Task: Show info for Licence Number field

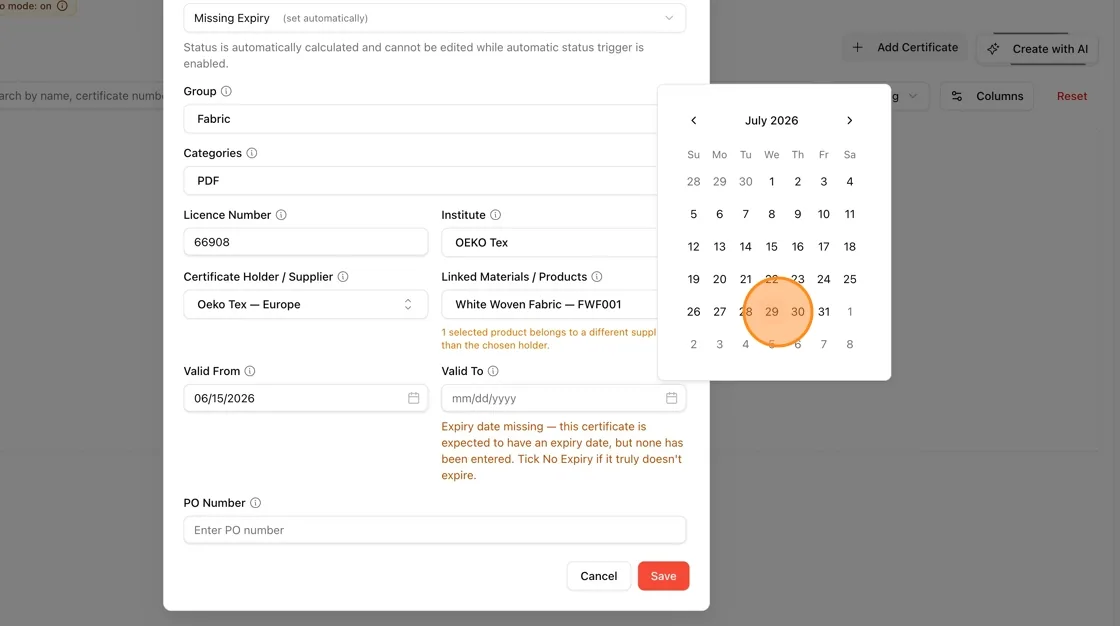Action: (x=281, y=215)
